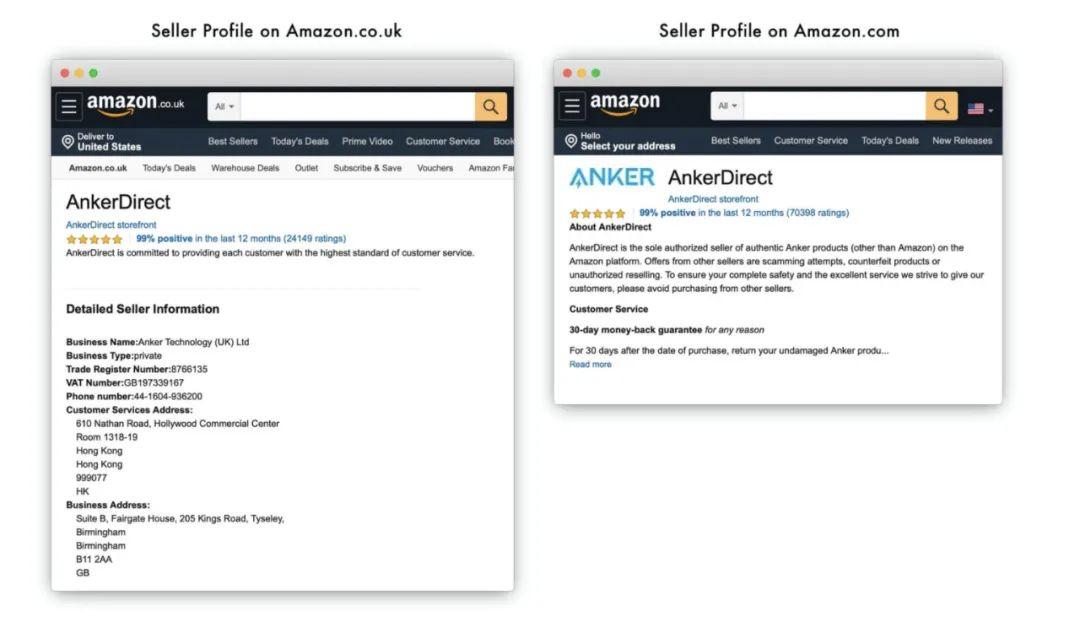The image size is (1080, 617).
Task: Click the location pin beside Deliver to United States
Action: tap(68, 142)
